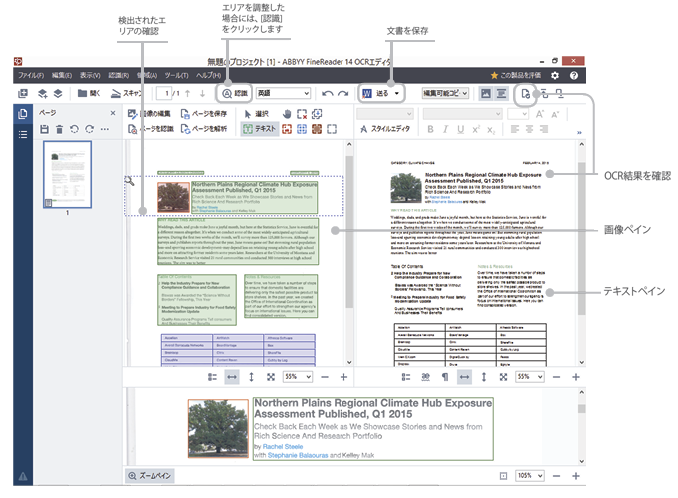
Task: Toggle the ズームペイン button
Action: (x=152, y=476)
